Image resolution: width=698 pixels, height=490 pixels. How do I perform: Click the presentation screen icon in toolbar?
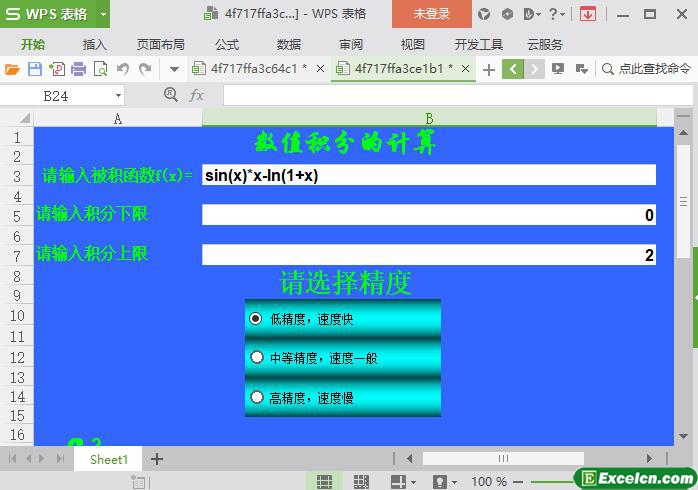pos(558,69)
